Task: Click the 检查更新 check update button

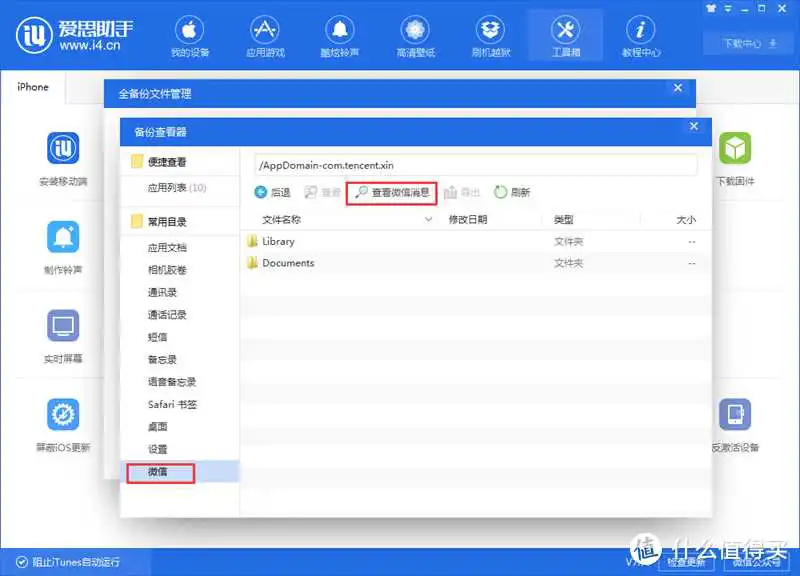Action: (x=687, y=562)
